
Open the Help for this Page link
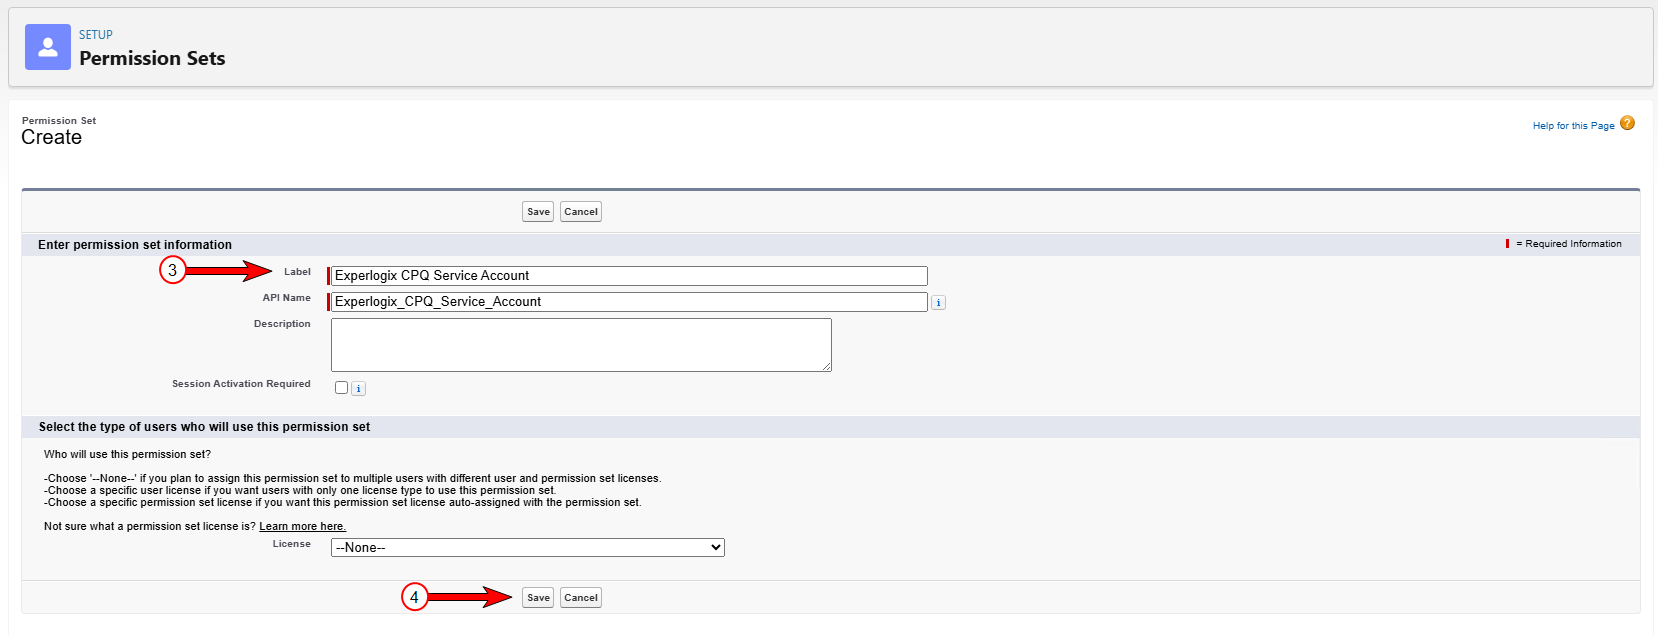tap(1573, 126)
